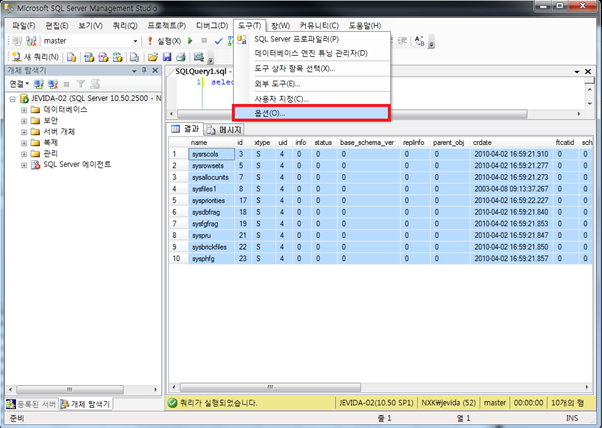Open the 디버그(D) menu
The height and width of the screenshot is (428, 602).
pos(212,26)
